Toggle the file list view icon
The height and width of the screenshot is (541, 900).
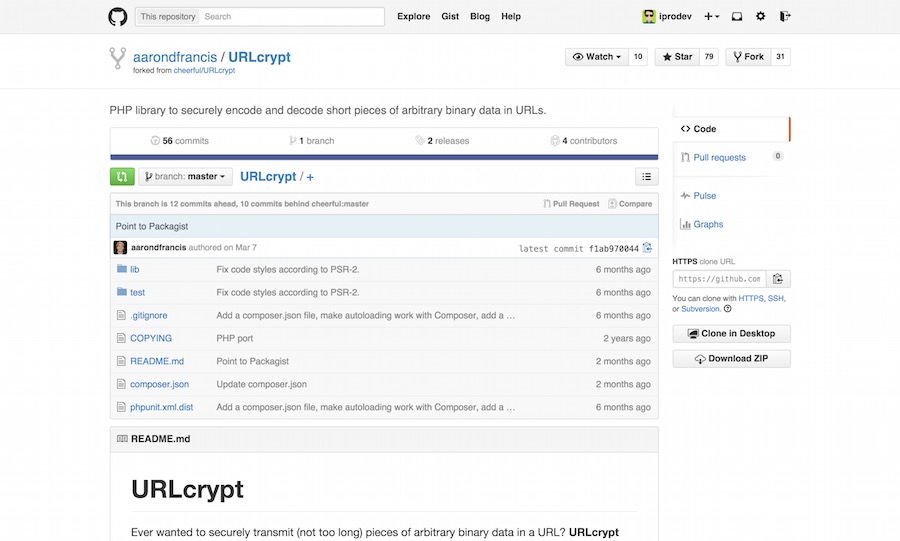pos(646,177)
